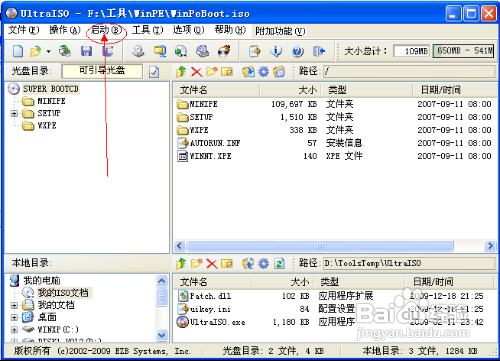Image resolution: width=500 pixels, height=361 pixels.
Task: Click the disc properties icon beside 可引导光盘
Action: pyautogui.click(x=154, y=72)
